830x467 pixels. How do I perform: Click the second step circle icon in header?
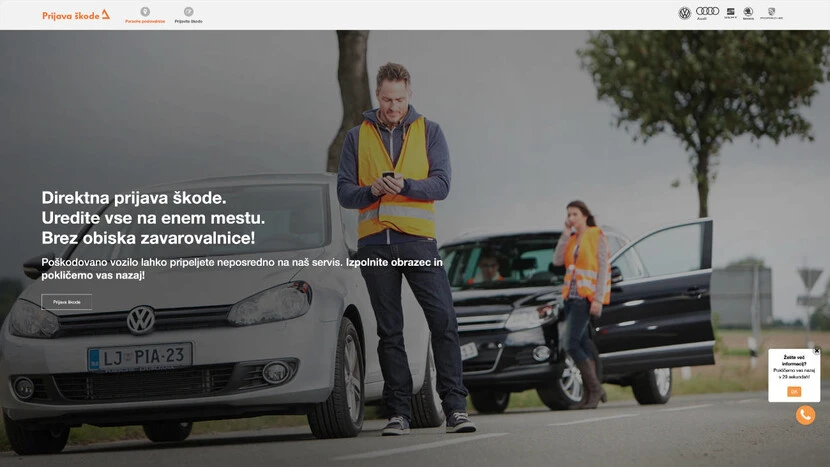pos(188,11)
